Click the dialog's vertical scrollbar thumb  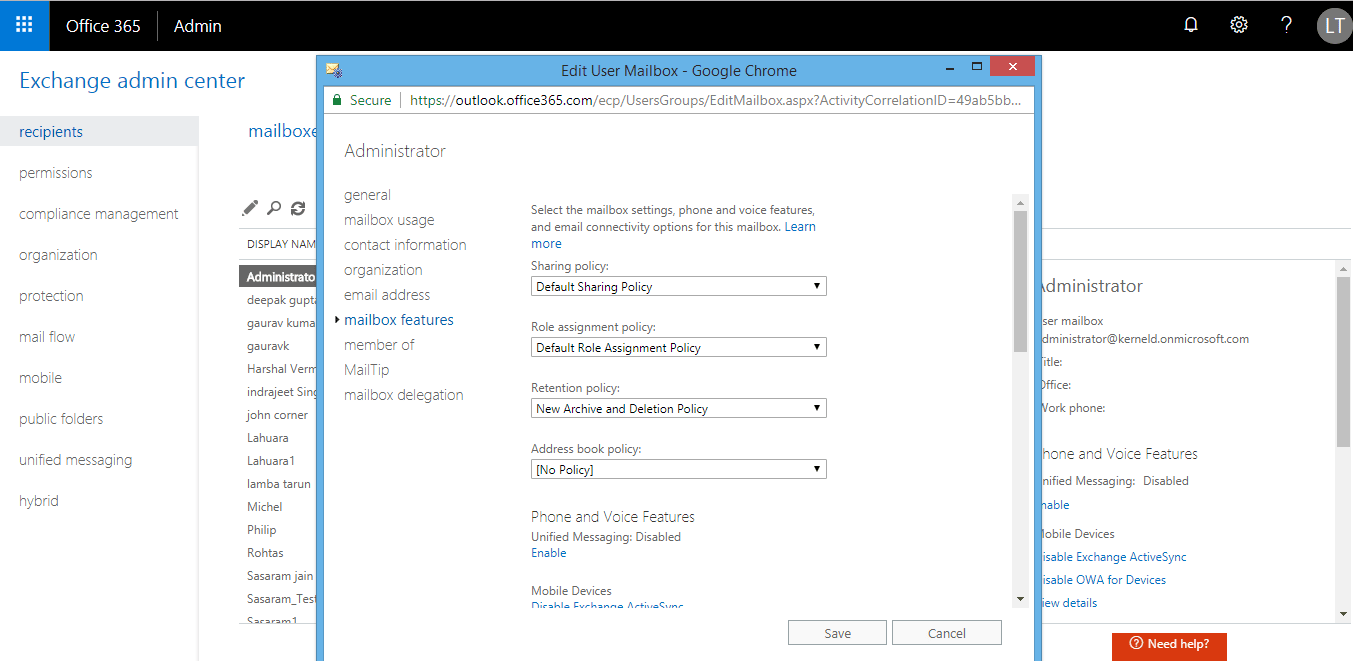1020,280
